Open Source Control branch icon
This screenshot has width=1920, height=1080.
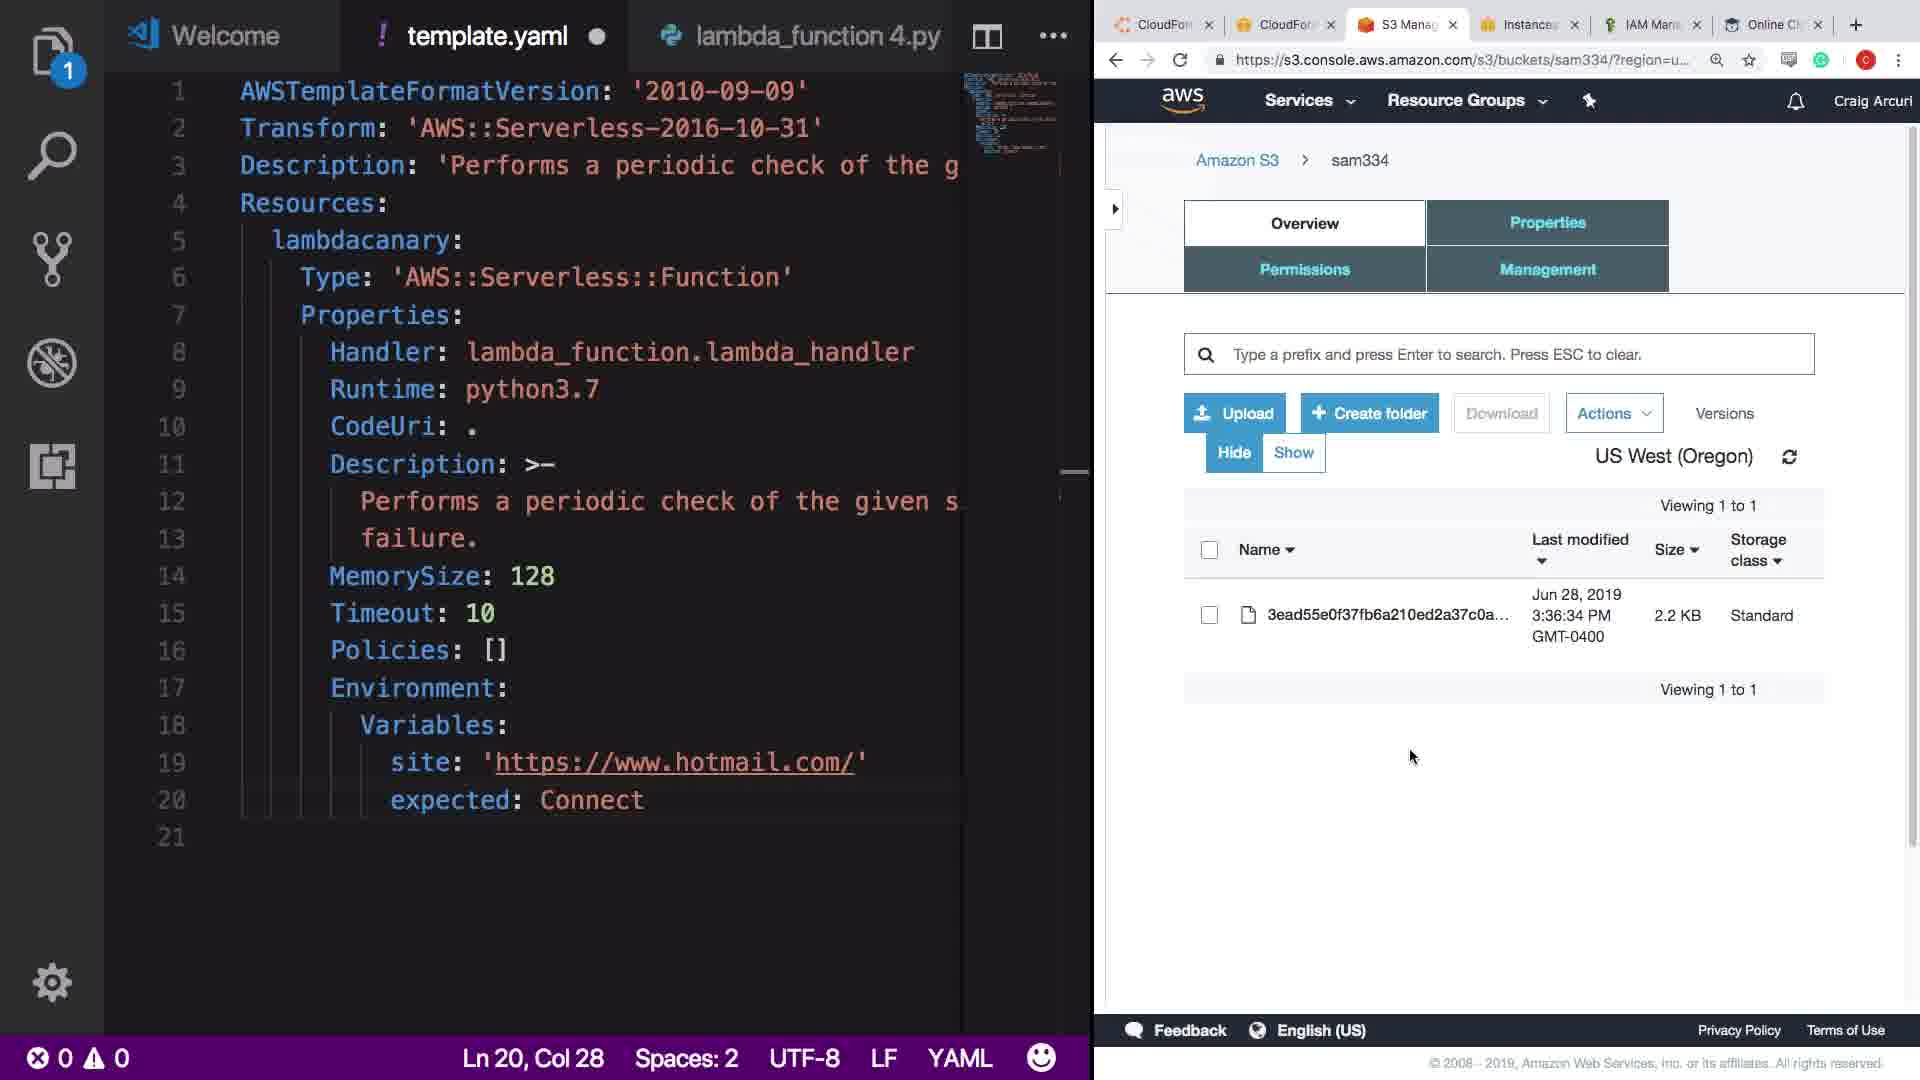pyautogui.click(x=52, y=259)
